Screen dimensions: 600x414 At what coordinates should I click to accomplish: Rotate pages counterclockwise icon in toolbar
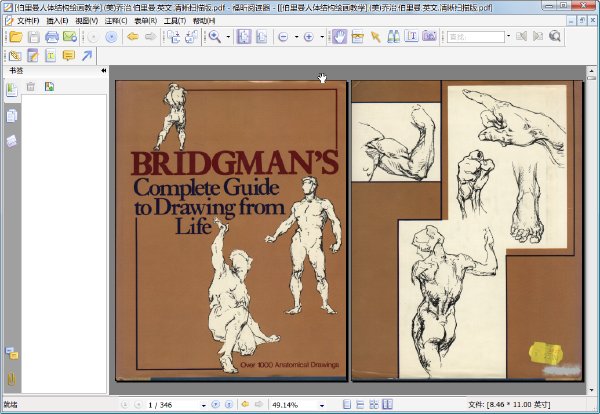coord(191,37)
